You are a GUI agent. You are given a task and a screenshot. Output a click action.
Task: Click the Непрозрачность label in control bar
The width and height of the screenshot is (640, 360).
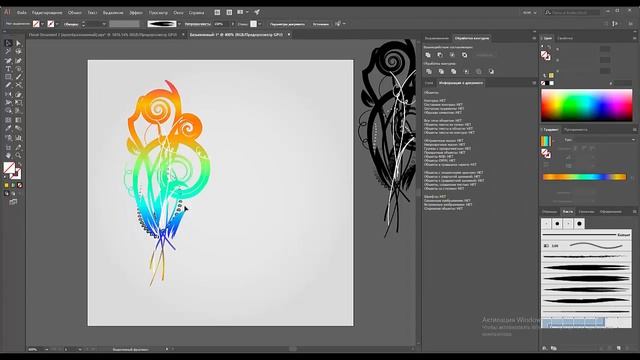197,24
